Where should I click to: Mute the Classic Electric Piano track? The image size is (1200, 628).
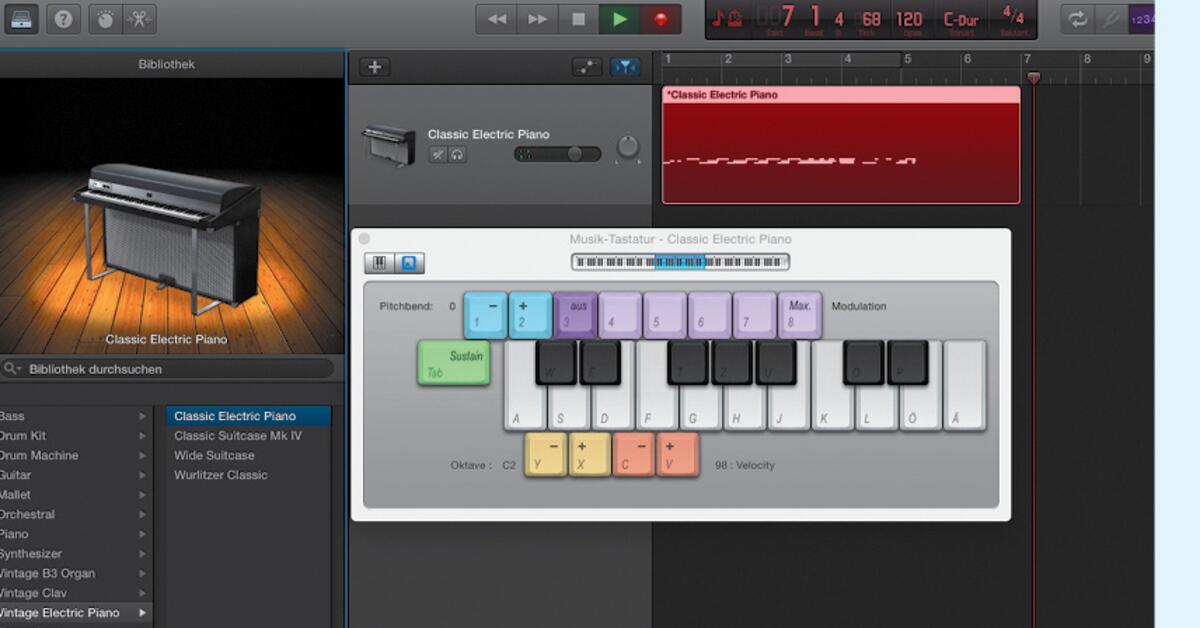437,152
